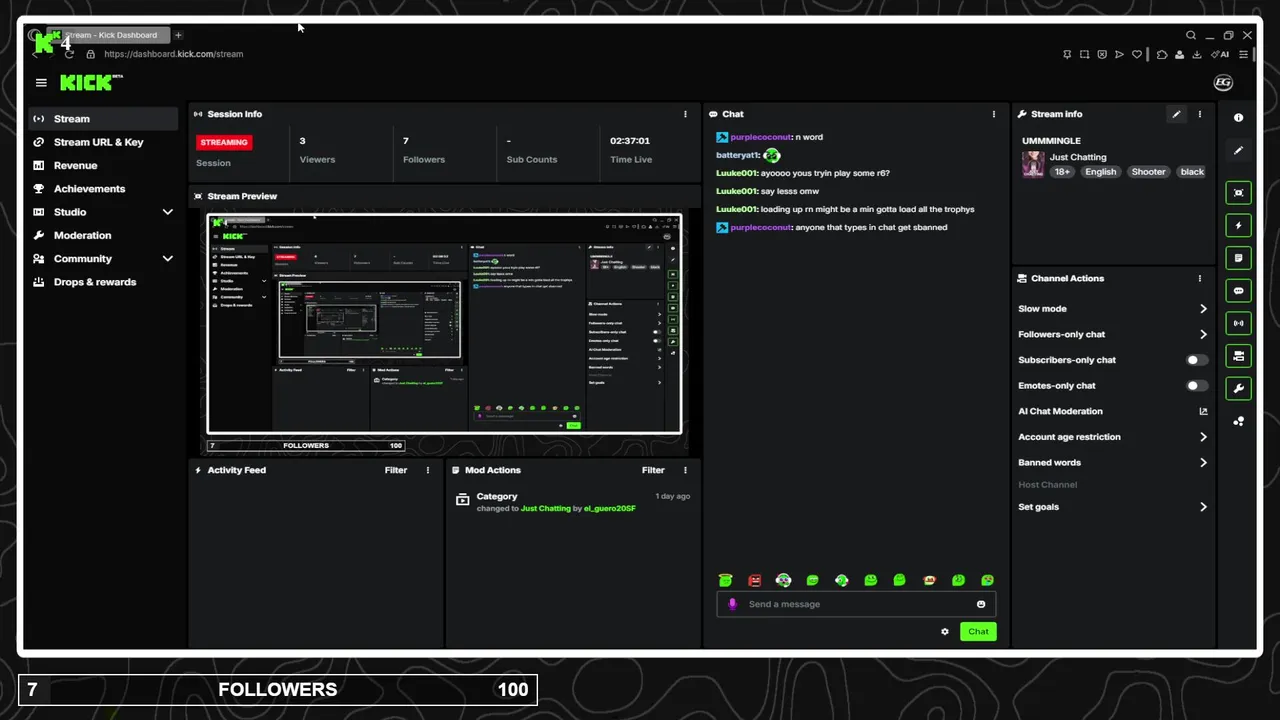Open AI Chat Moderation external link icon
This screenshot has height=720, width=1280.
[x=1203, y=411]
